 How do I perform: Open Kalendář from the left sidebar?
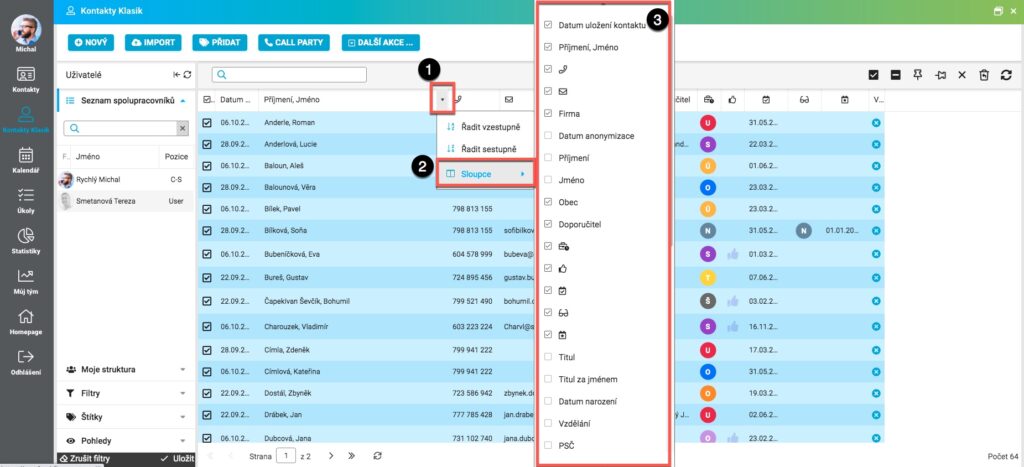pos(26,160)
